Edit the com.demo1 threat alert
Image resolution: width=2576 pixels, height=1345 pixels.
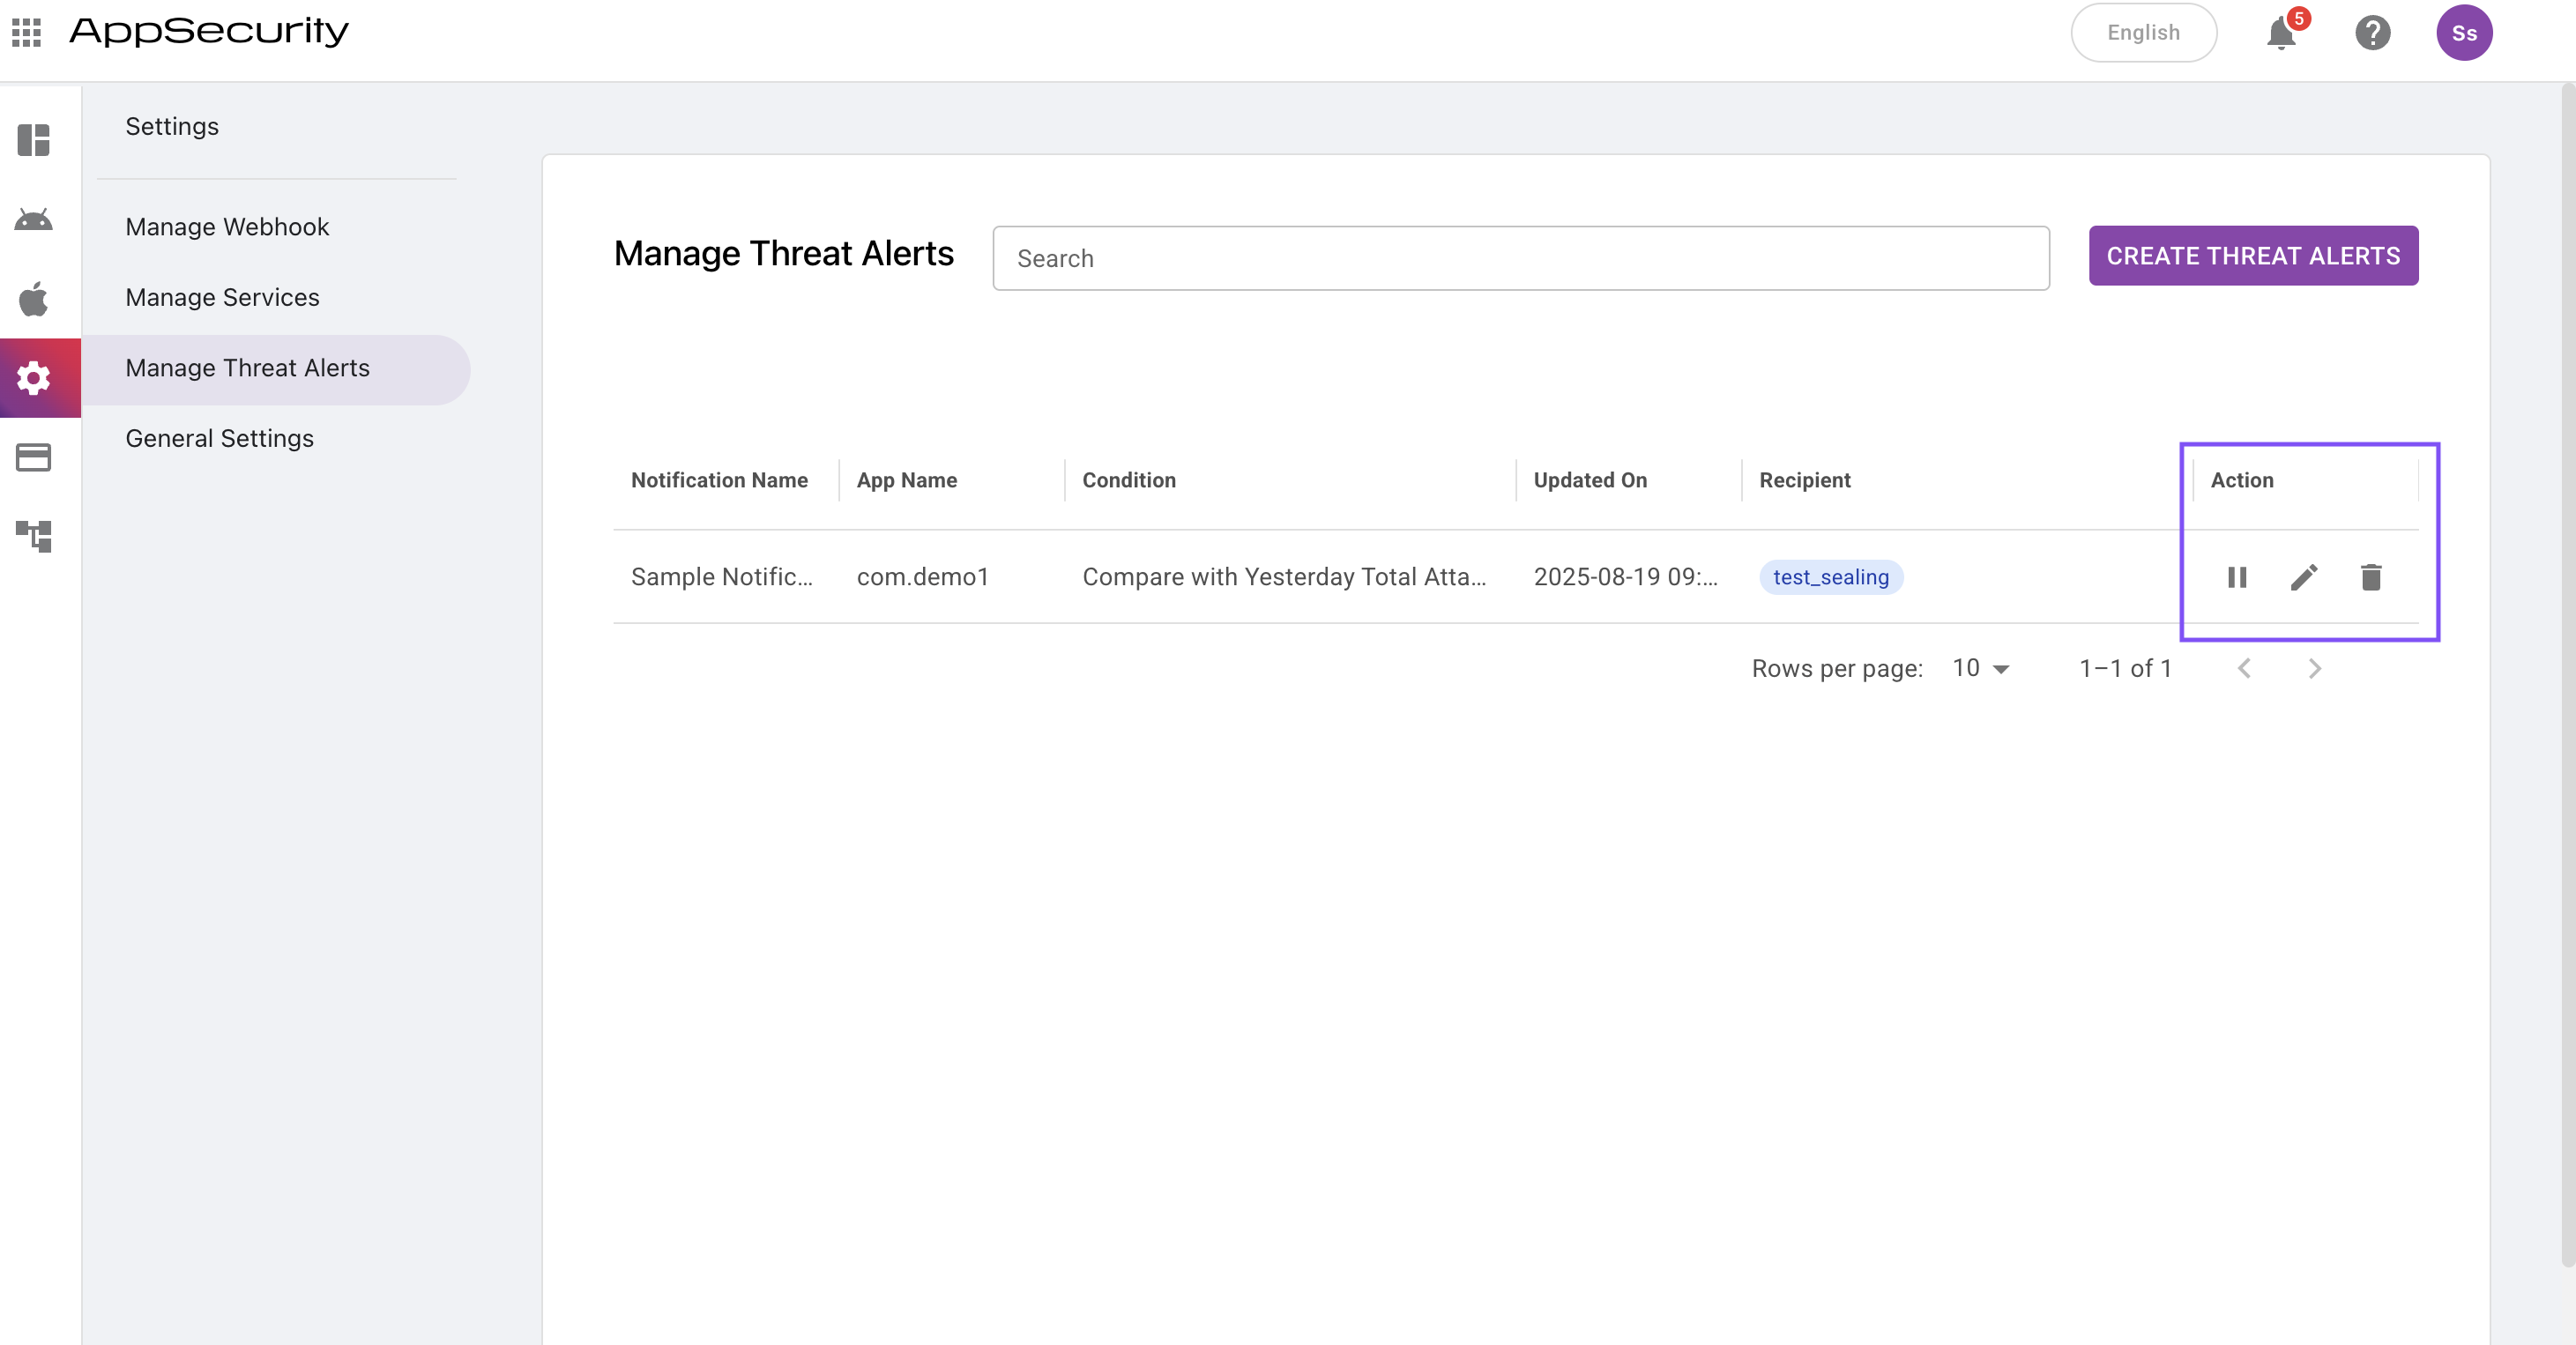tap(2304, 577)
